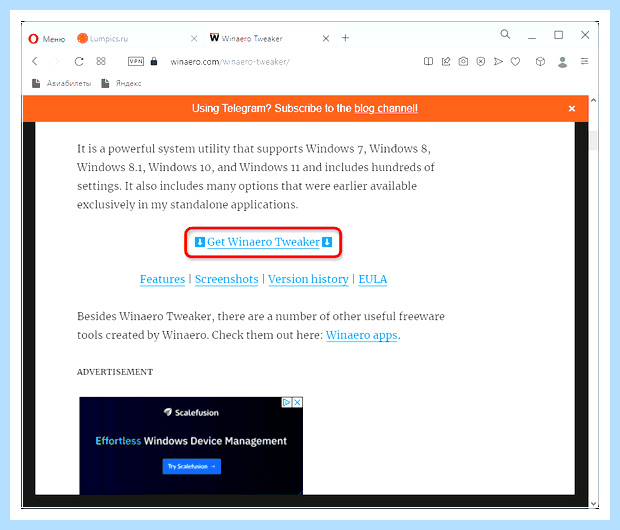Close the Scalefusion advertisement X
This screenshot has height=530, width=620.
[298, 402]
